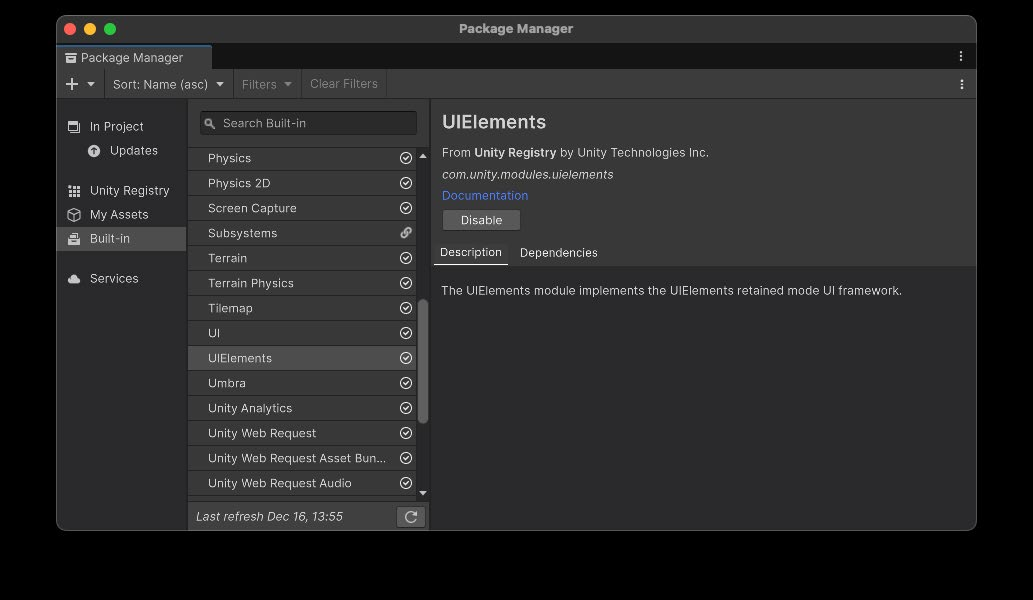
Task: Click the In Project window icon
Action: (74, 126)
